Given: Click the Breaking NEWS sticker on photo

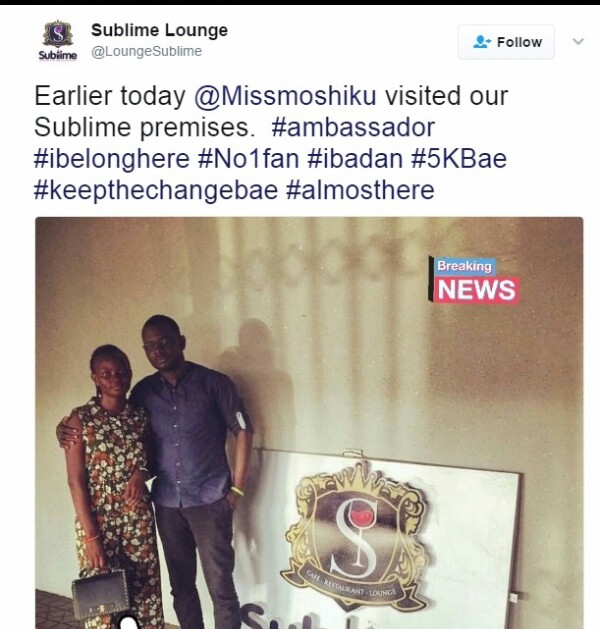Looking at the screenshot, I should [x=473, y=280].
